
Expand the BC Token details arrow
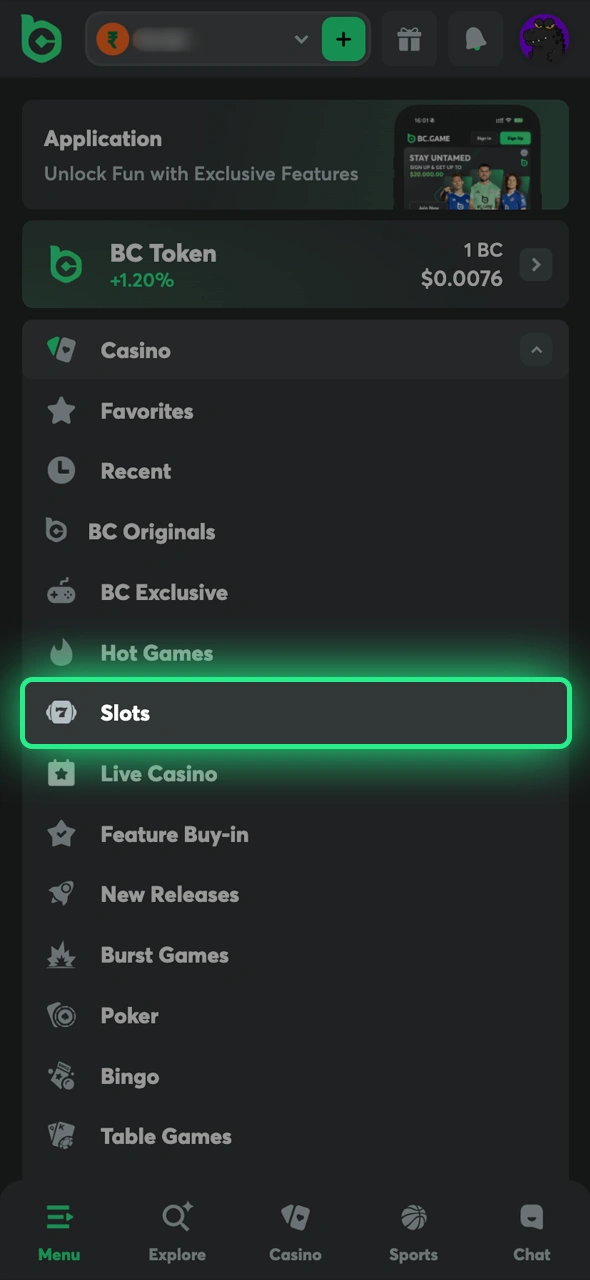tap(536, 264)
